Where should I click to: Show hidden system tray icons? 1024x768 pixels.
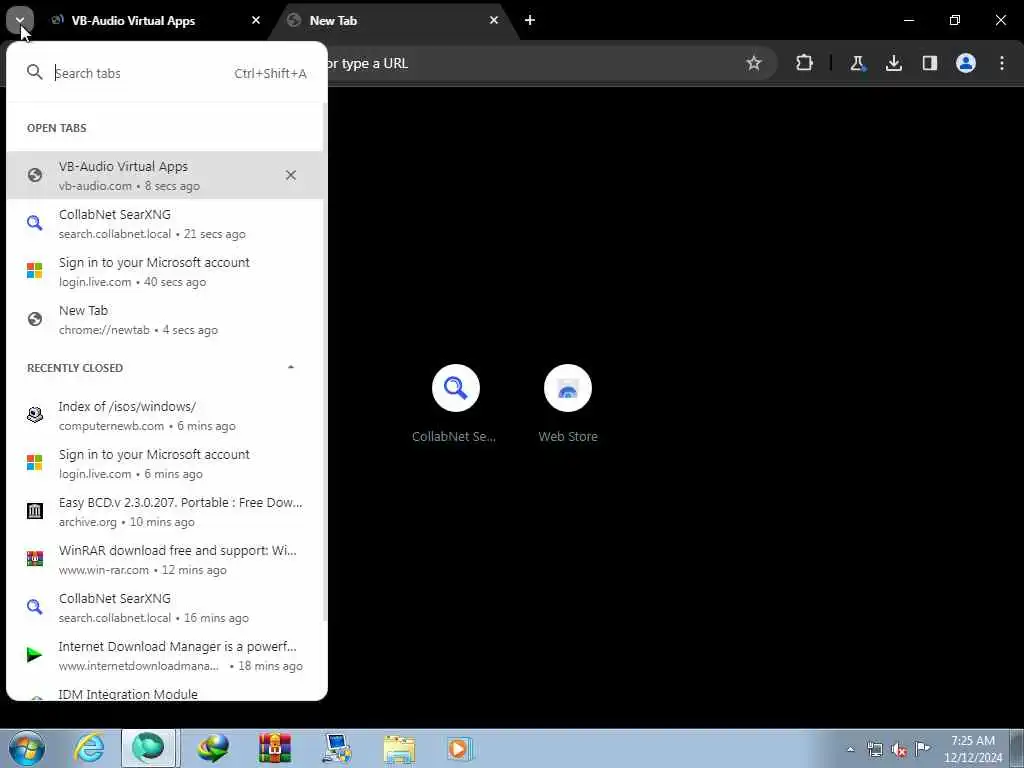[x=850, y=749]
